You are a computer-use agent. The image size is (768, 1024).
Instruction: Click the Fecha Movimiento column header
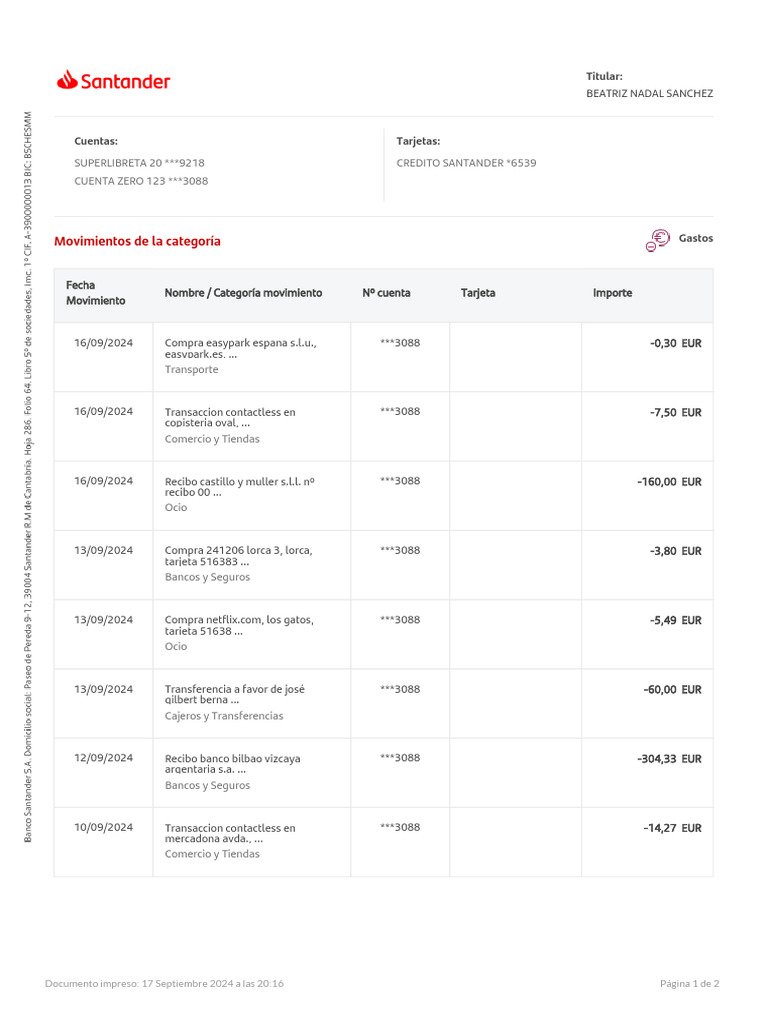(96, 293)
